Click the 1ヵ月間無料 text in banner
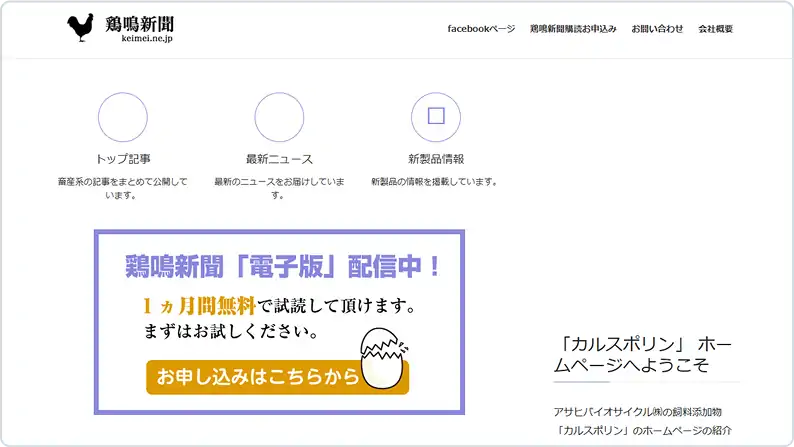The width and height of the screenshot is (794, 447). pyautogui.click(x=199, y=305)
